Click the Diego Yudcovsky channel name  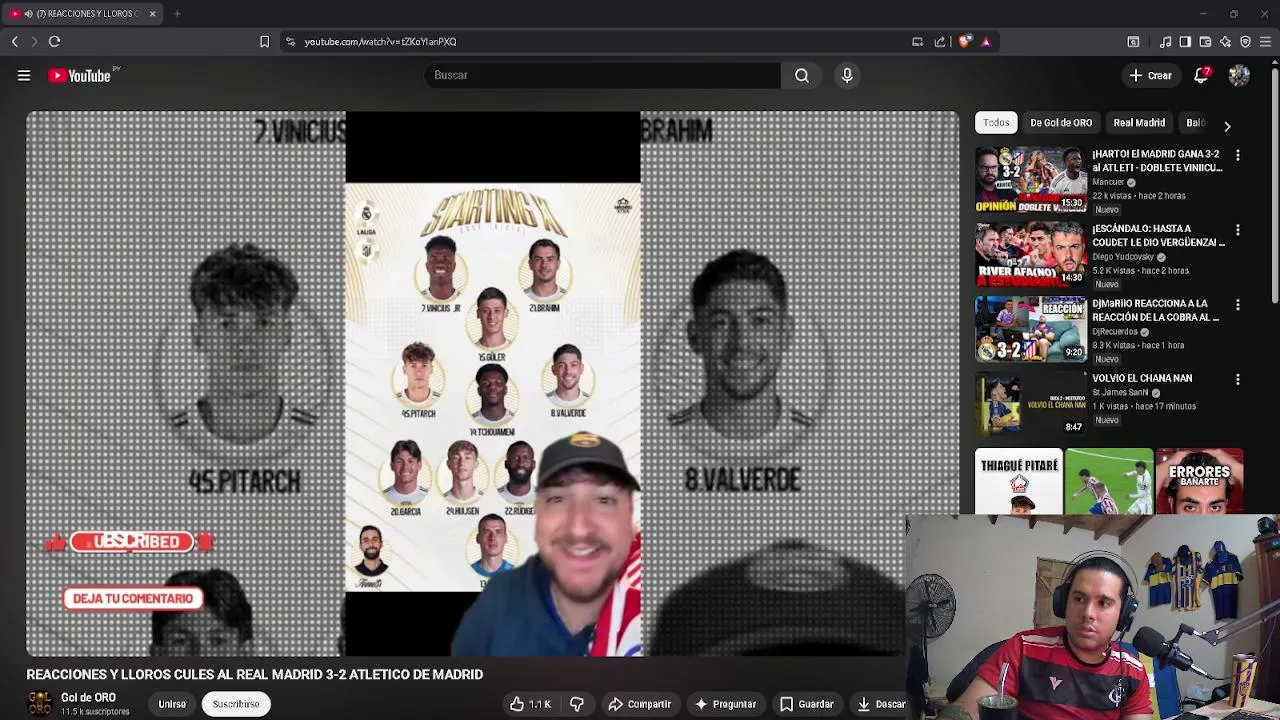click(x=1123, y=257)
